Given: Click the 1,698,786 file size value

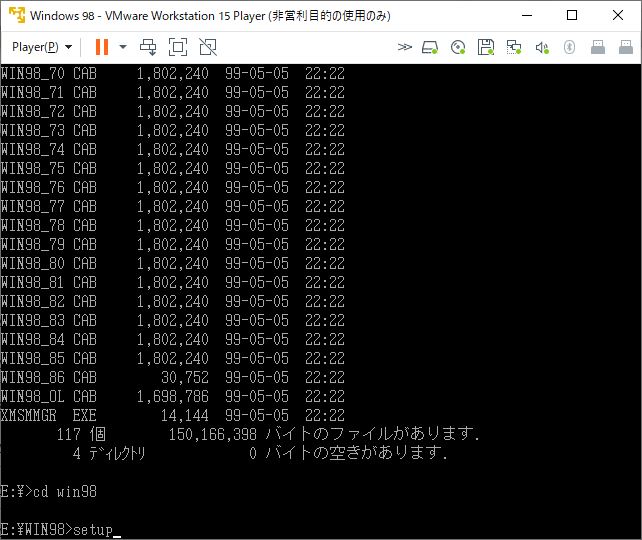Looking at the screenshot, I should [172, 396].
